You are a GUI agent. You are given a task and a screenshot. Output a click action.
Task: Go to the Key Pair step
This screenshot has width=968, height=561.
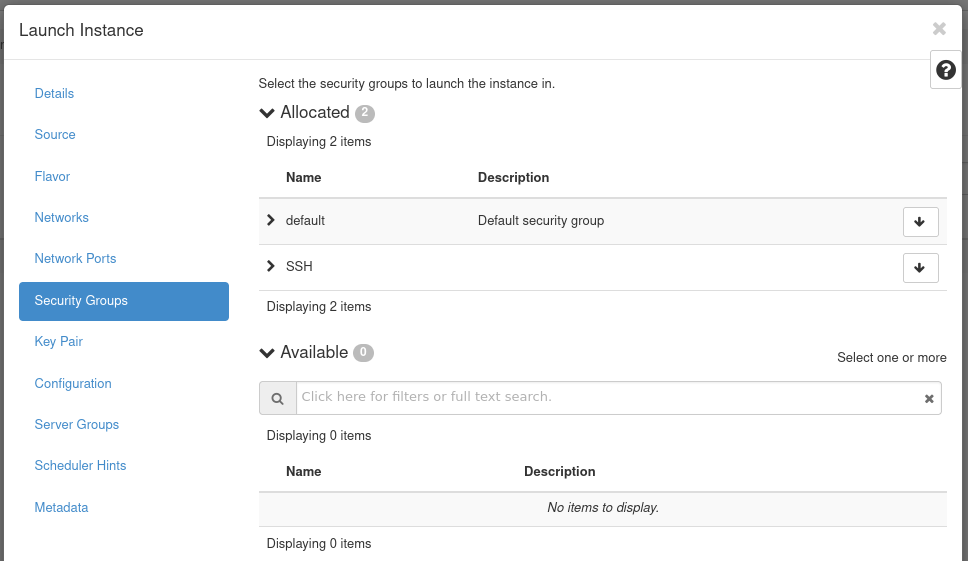click(x=58, y=341)
